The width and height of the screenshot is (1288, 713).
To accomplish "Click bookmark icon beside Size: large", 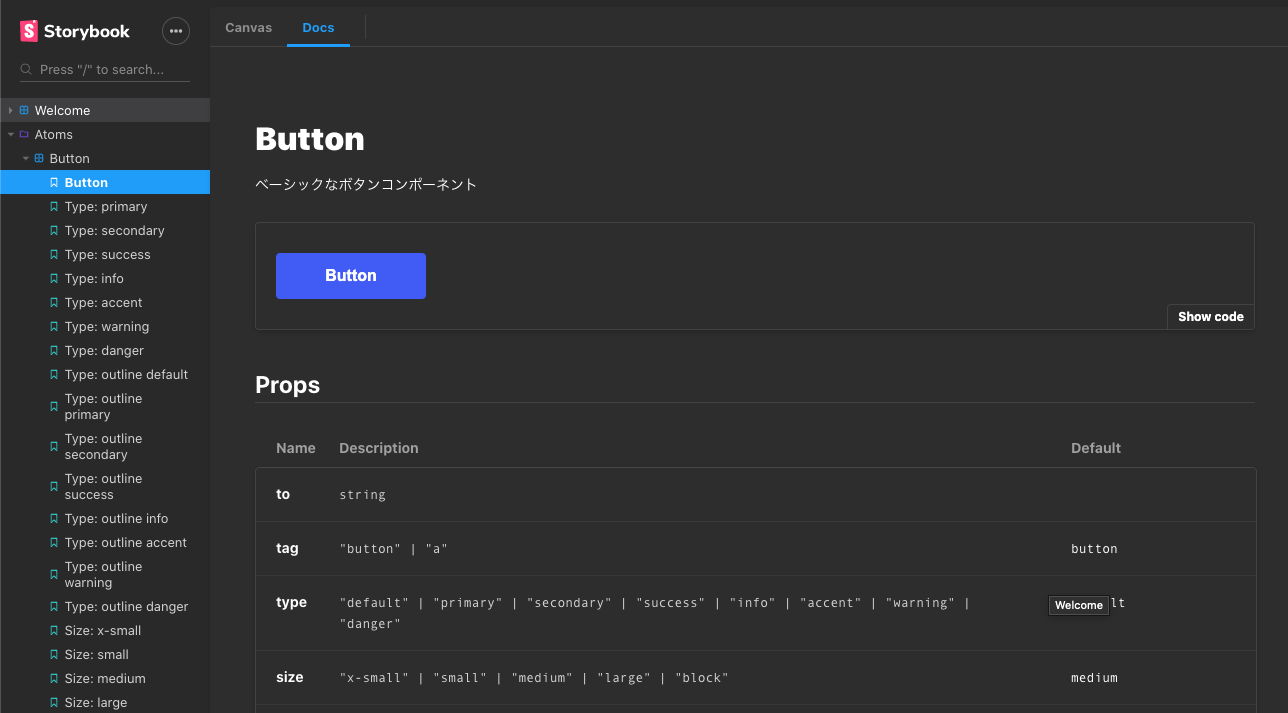I will point(54,703).
